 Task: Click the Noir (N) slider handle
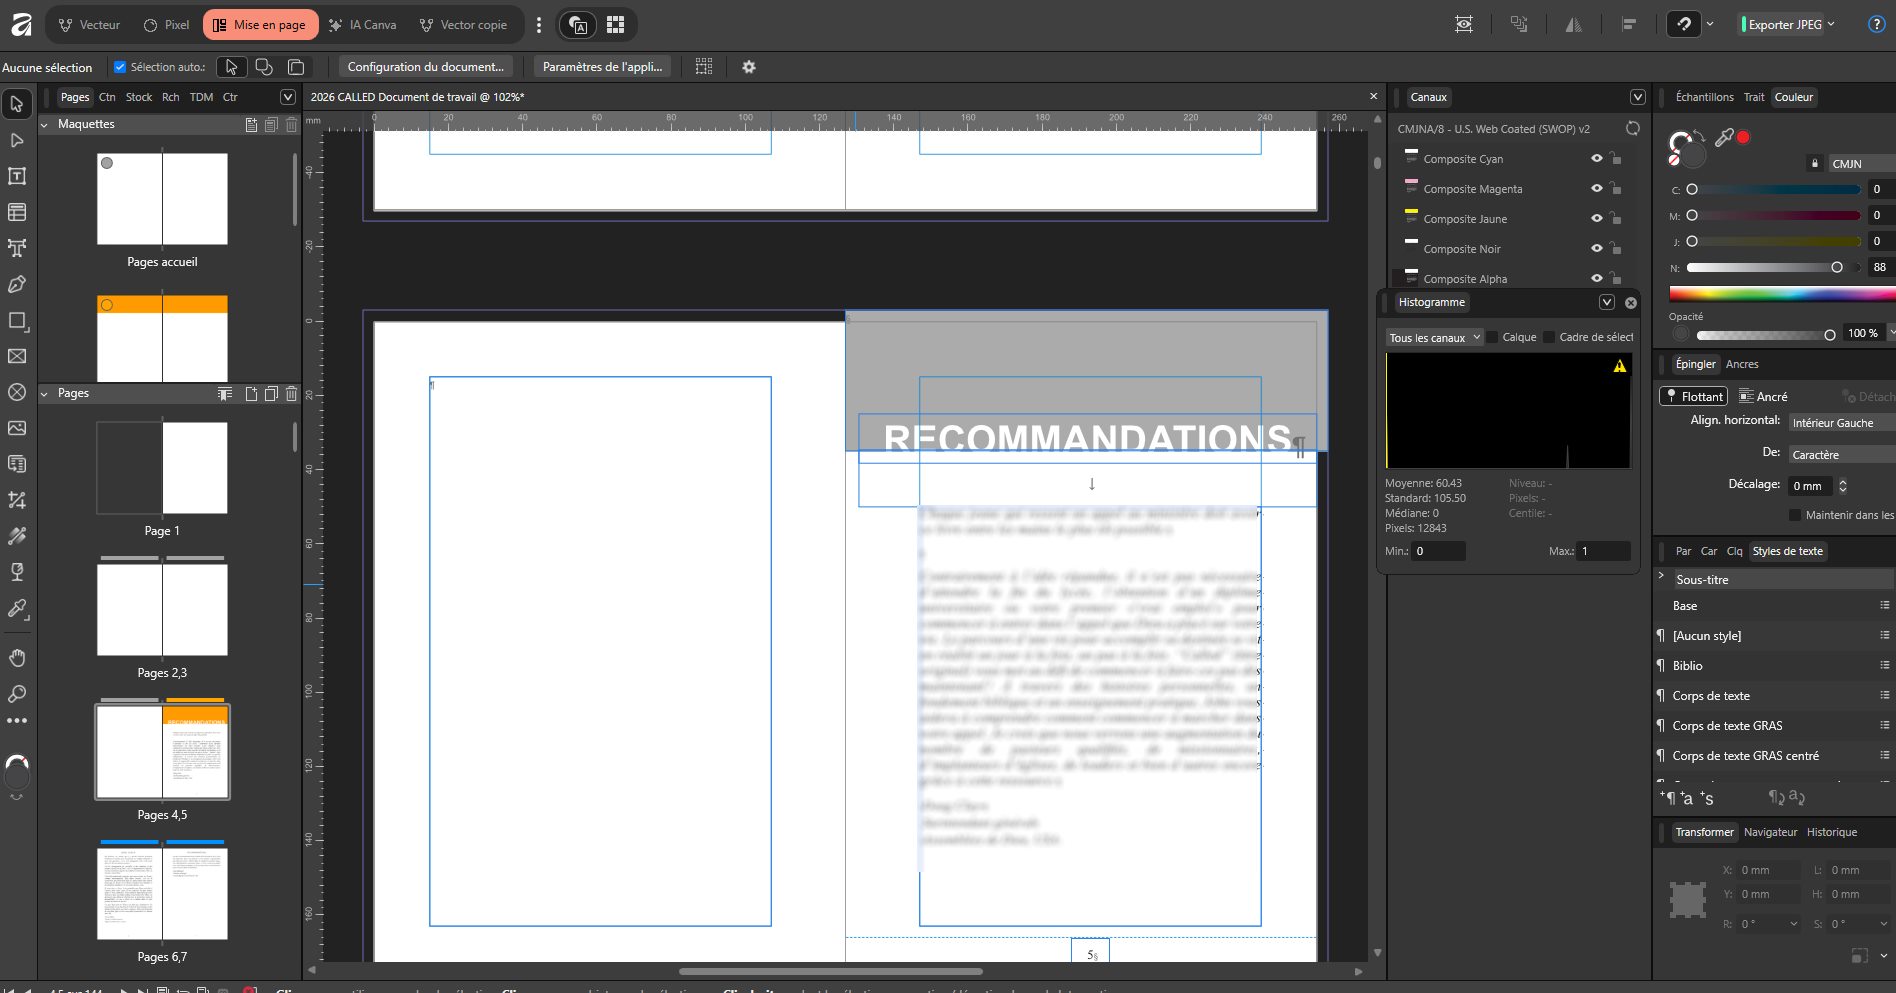coord(1837,267)
